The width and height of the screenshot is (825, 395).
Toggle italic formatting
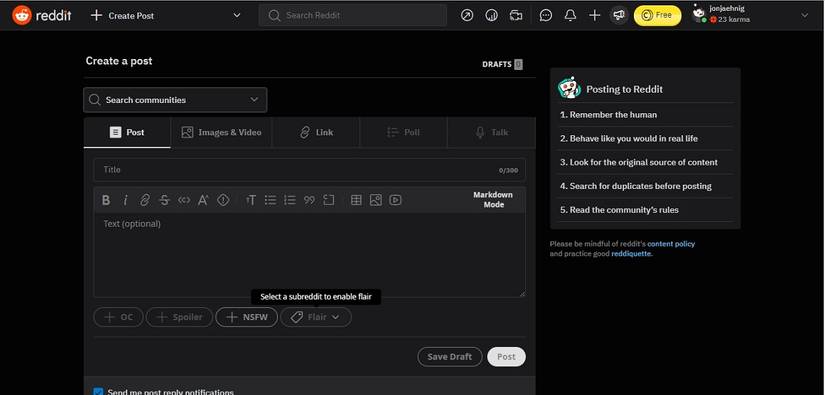pos(125,200)
